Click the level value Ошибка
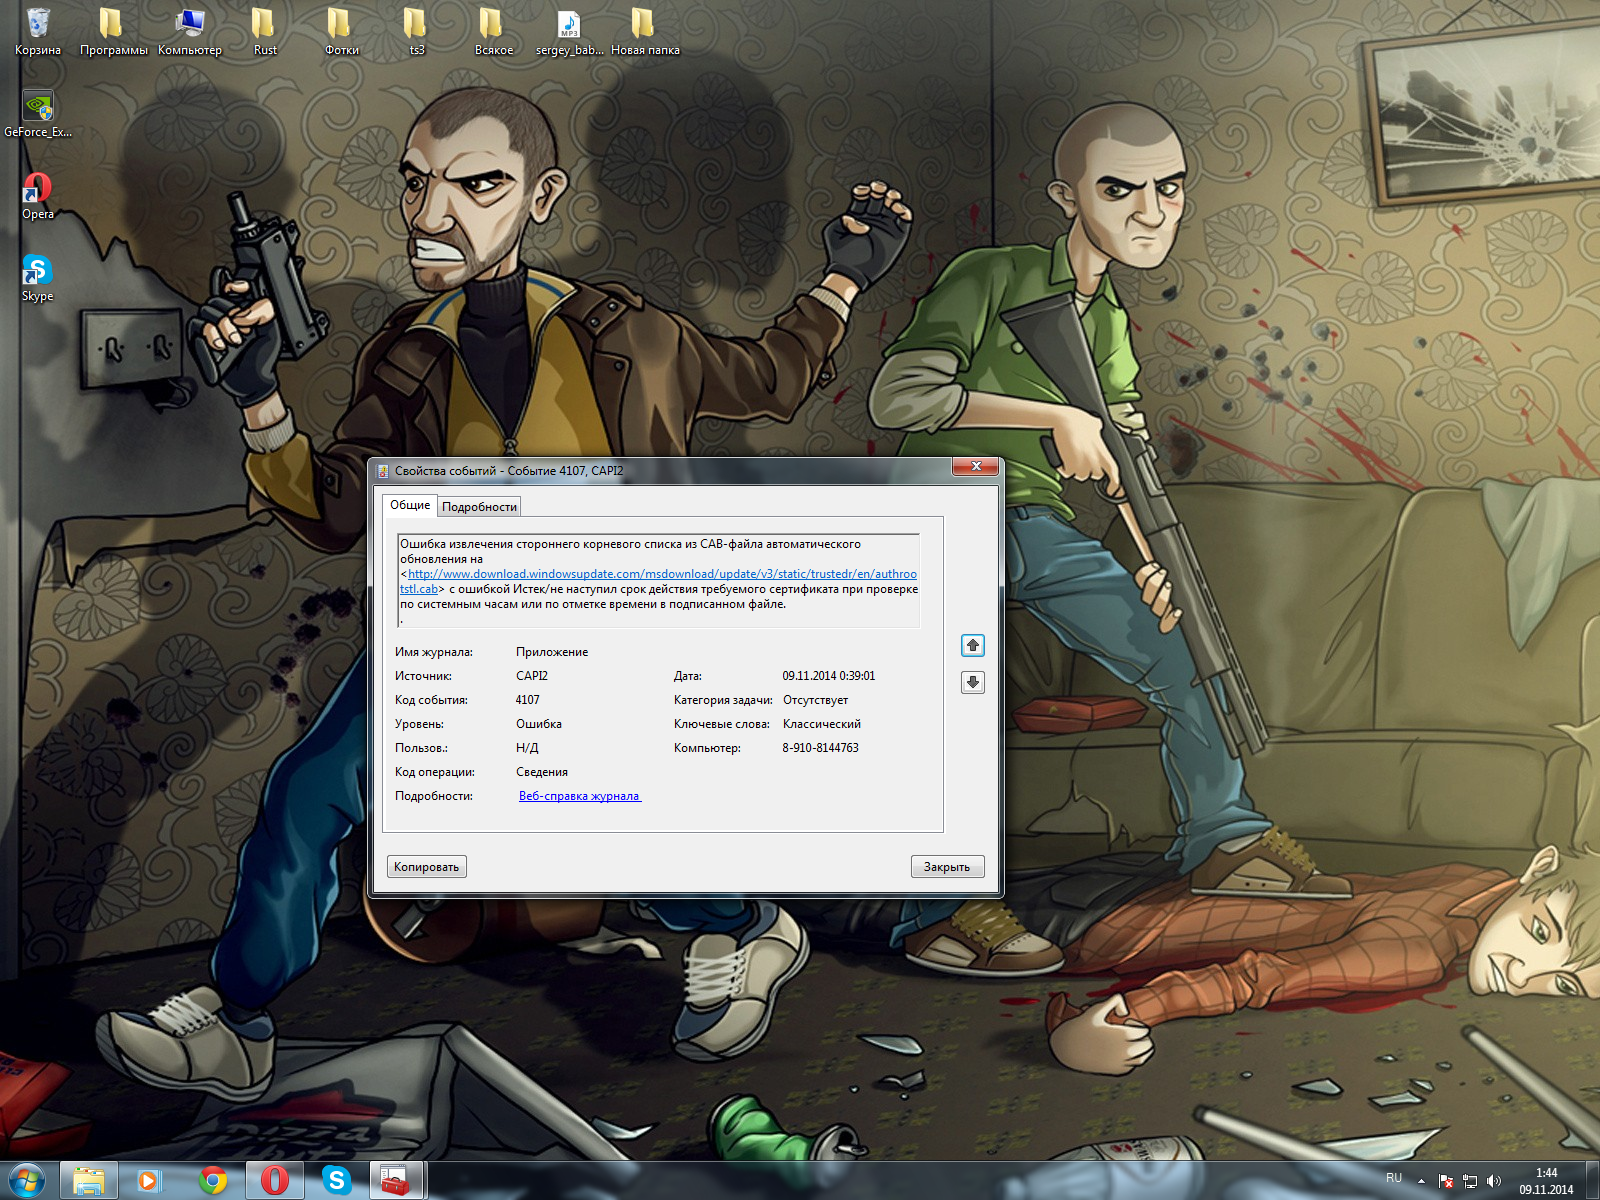The height and width of the screenshot is (1200, 1600). click(538, 724)
